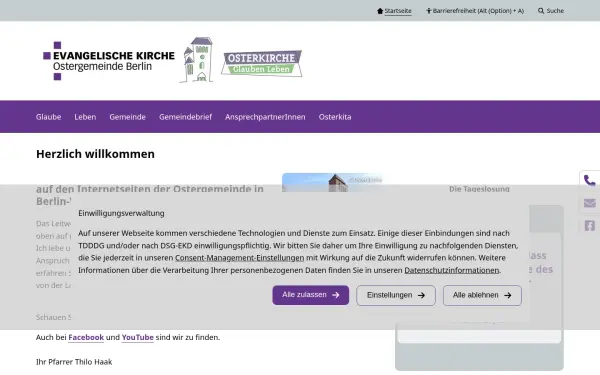The height and width of the screenshot is (375, 600).
Task: Open the Startseite link
Action: click(x=398, y=11)
